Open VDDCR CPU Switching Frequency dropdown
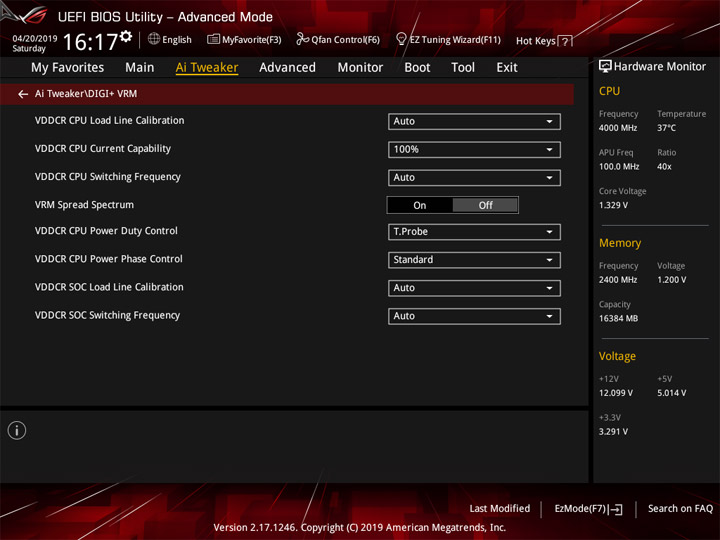 [474, 178]
